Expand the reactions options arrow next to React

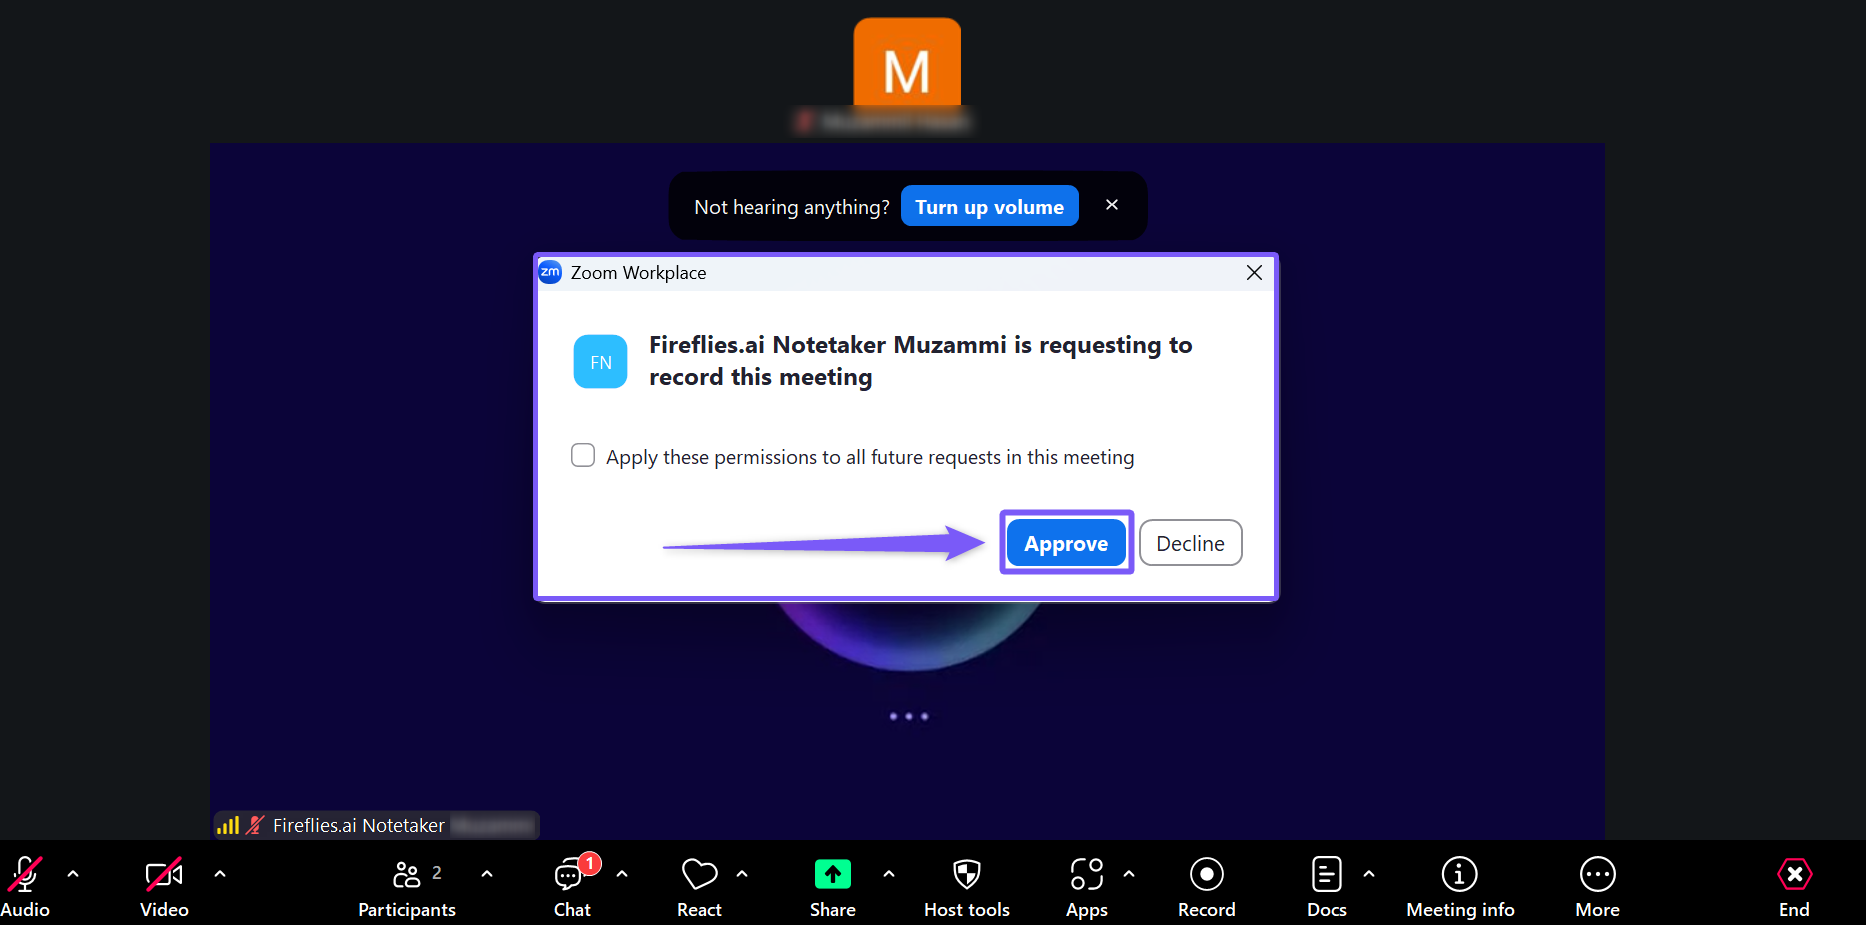pyautogui.click(x=742, y=874)
